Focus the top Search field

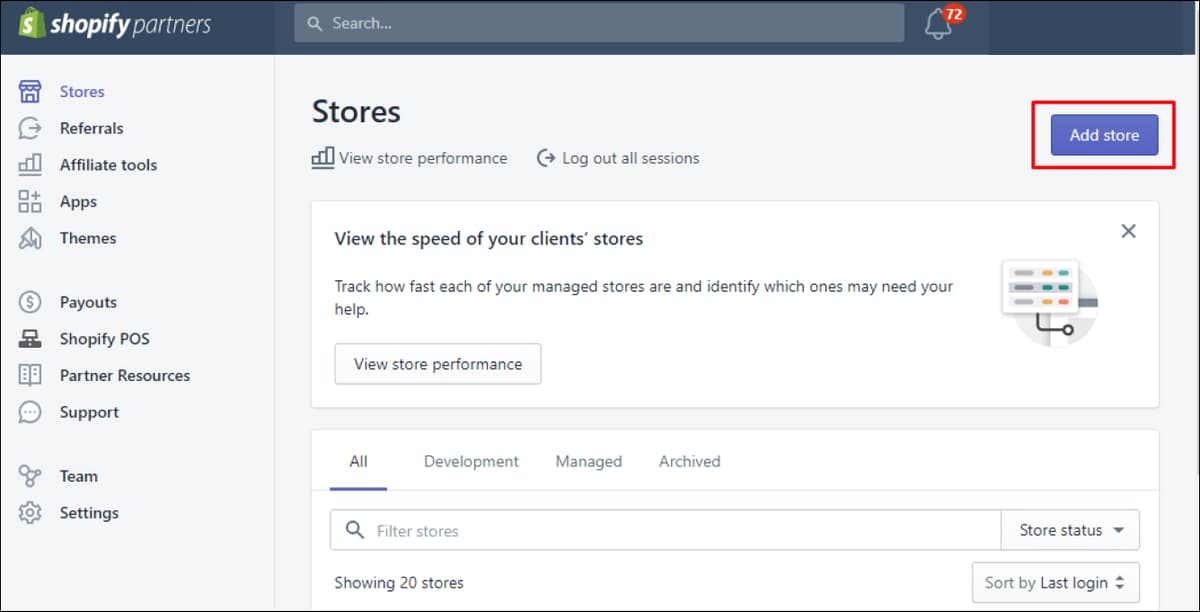599,23
